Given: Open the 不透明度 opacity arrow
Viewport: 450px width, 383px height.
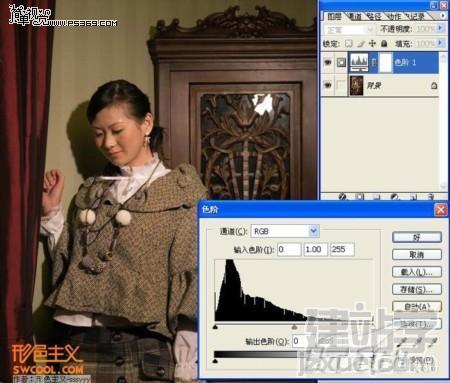Looking at the screenshot, I should (441, 28).
